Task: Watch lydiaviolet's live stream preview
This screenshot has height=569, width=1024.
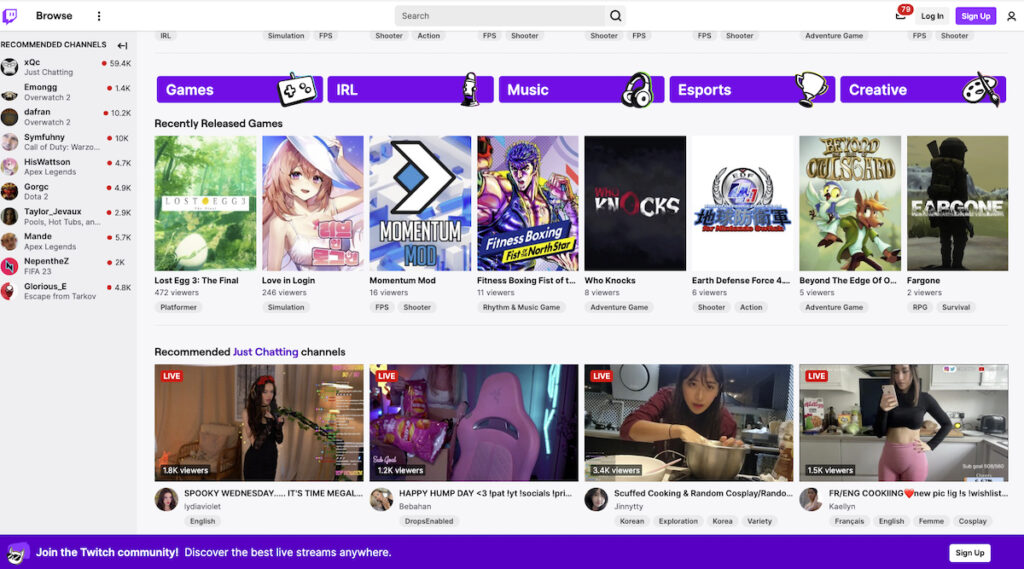Action: [259, 423]
